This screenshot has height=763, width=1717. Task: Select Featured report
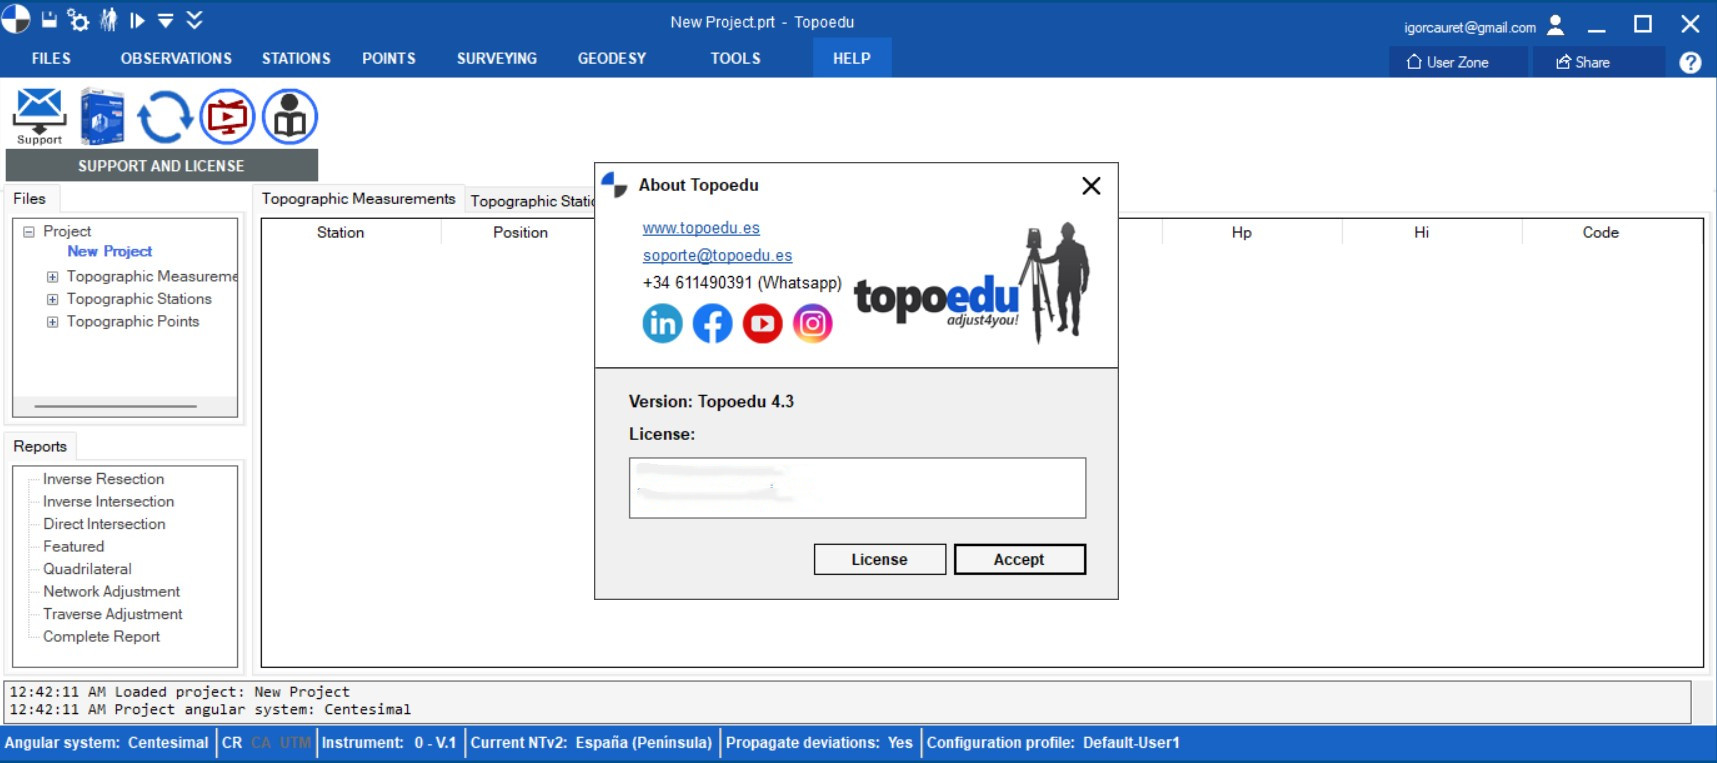point(73,547)
